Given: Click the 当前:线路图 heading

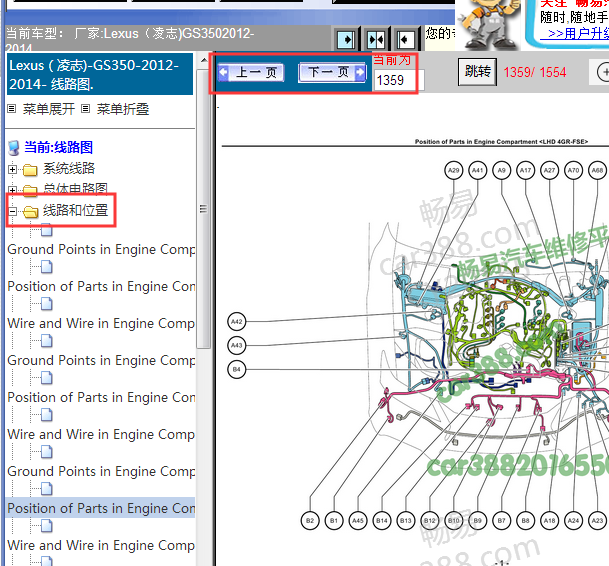Looking at the screenshot, I should coord(58,147).
